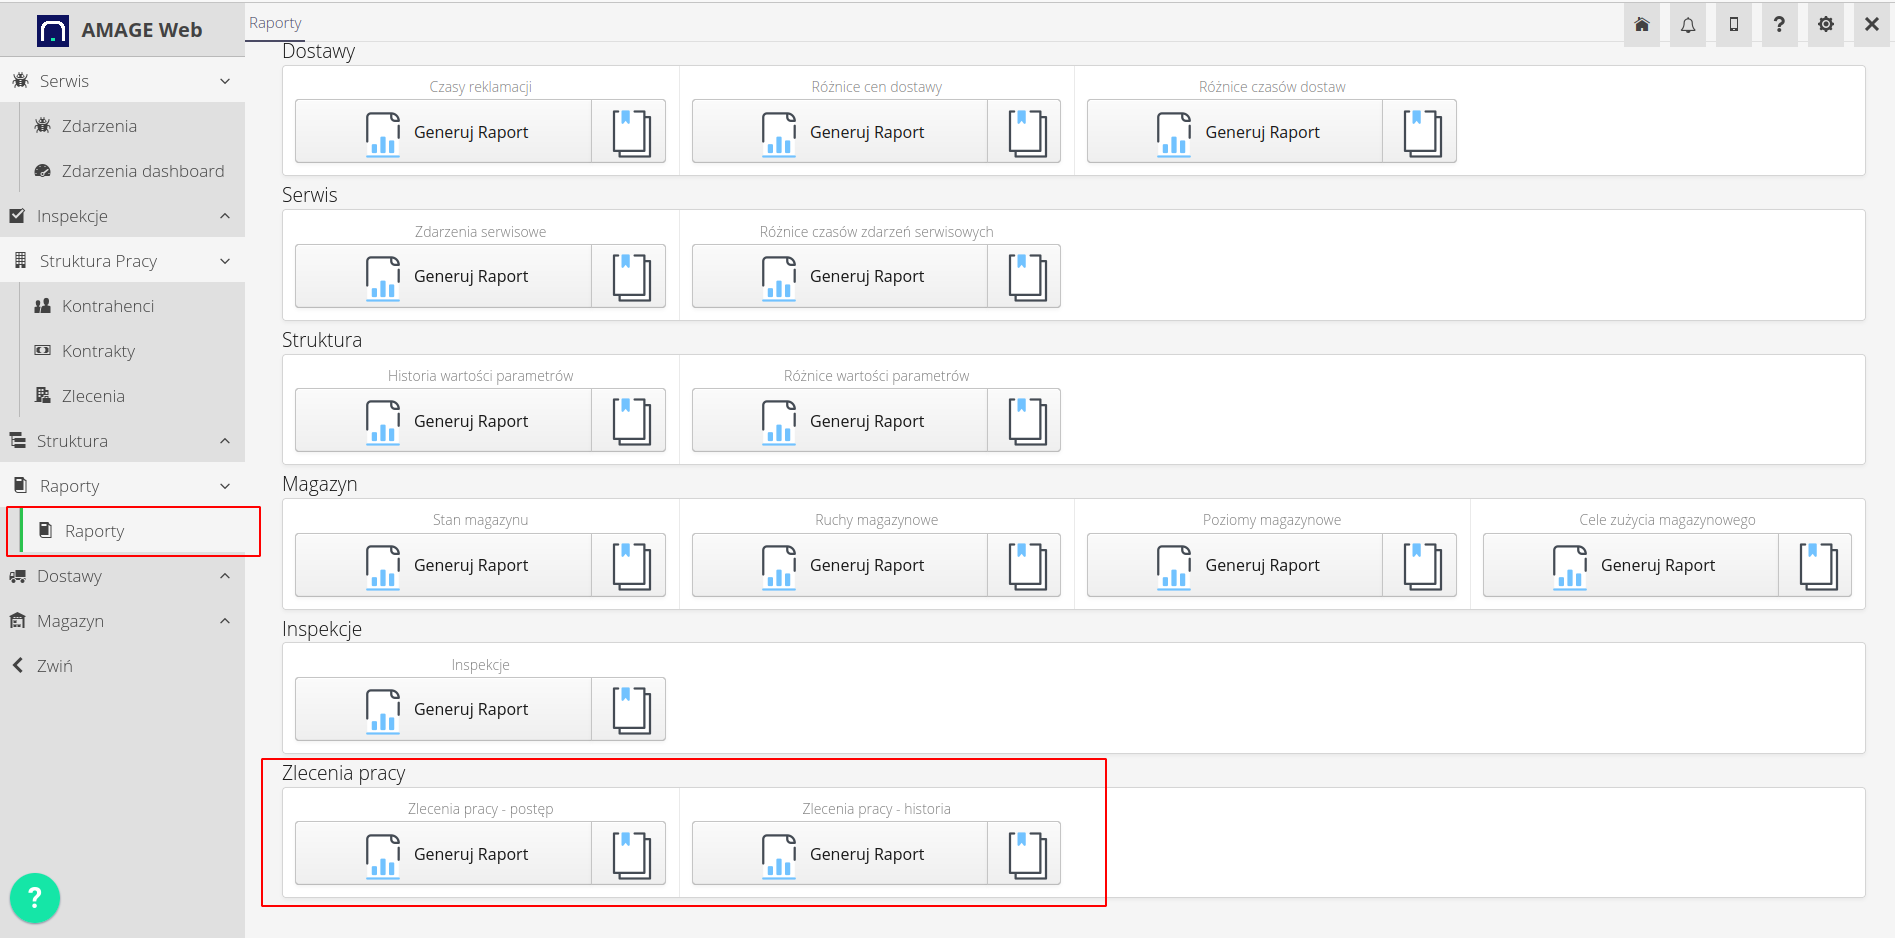Click the home icon in top toolbar
1895x938 pixels.
pos(1641,25)
